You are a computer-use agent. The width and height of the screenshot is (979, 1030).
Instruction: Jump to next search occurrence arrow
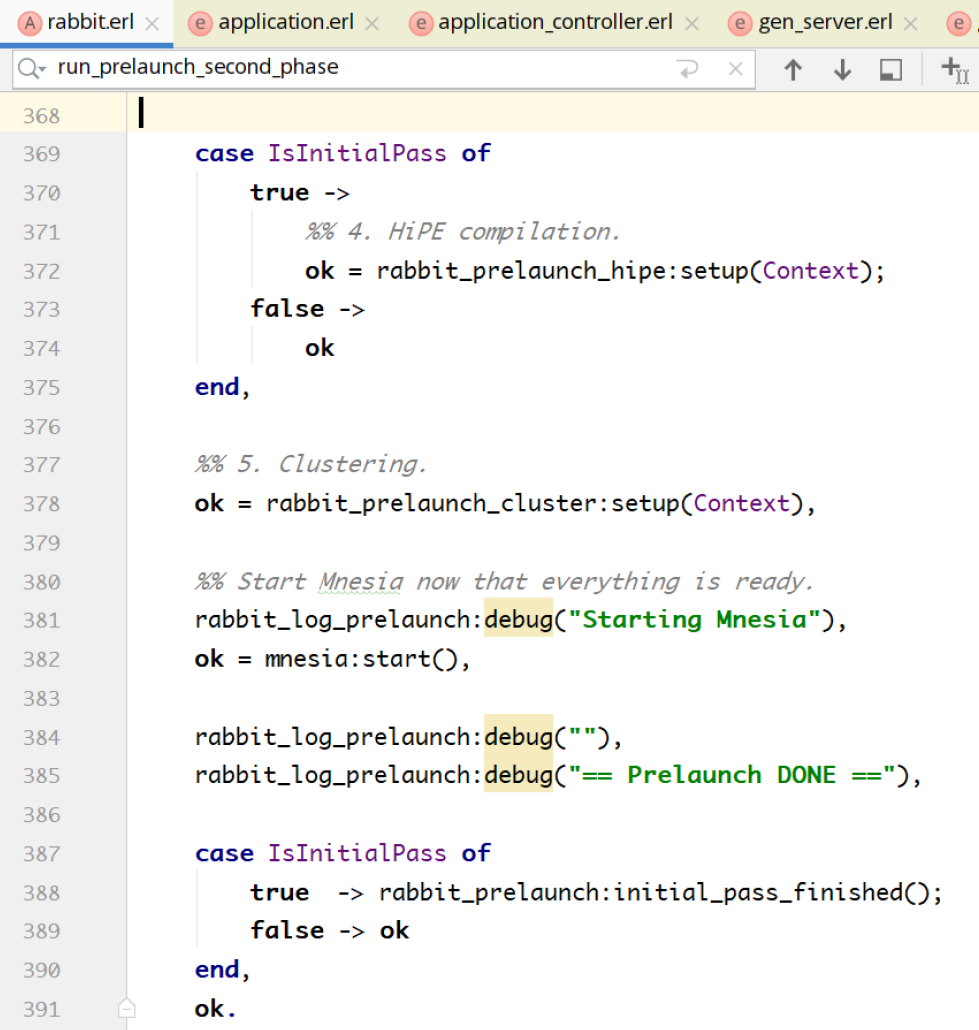[842, 69]
